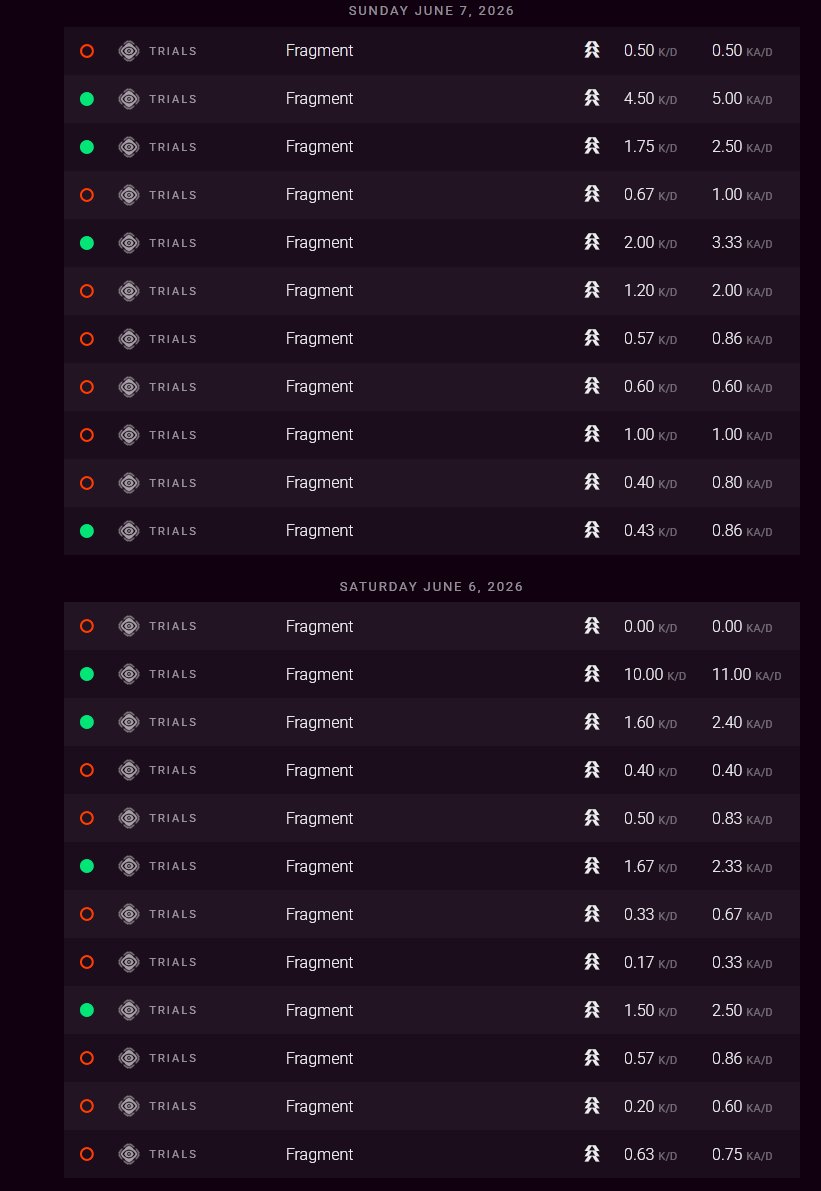
Task: Click the 1.00 K/D match row with 1.00 KA/D
Action: 431,434
